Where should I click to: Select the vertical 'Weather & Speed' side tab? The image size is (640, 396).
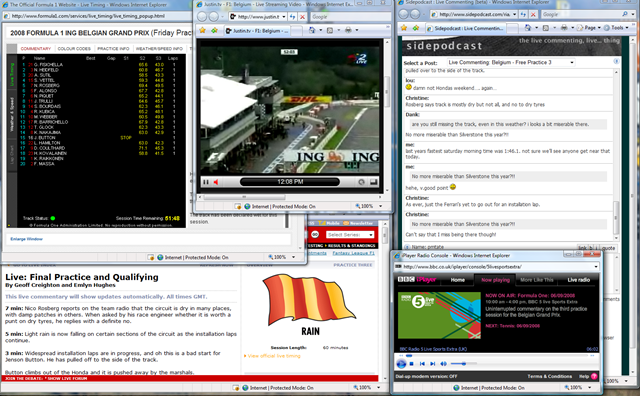[12, 115]
